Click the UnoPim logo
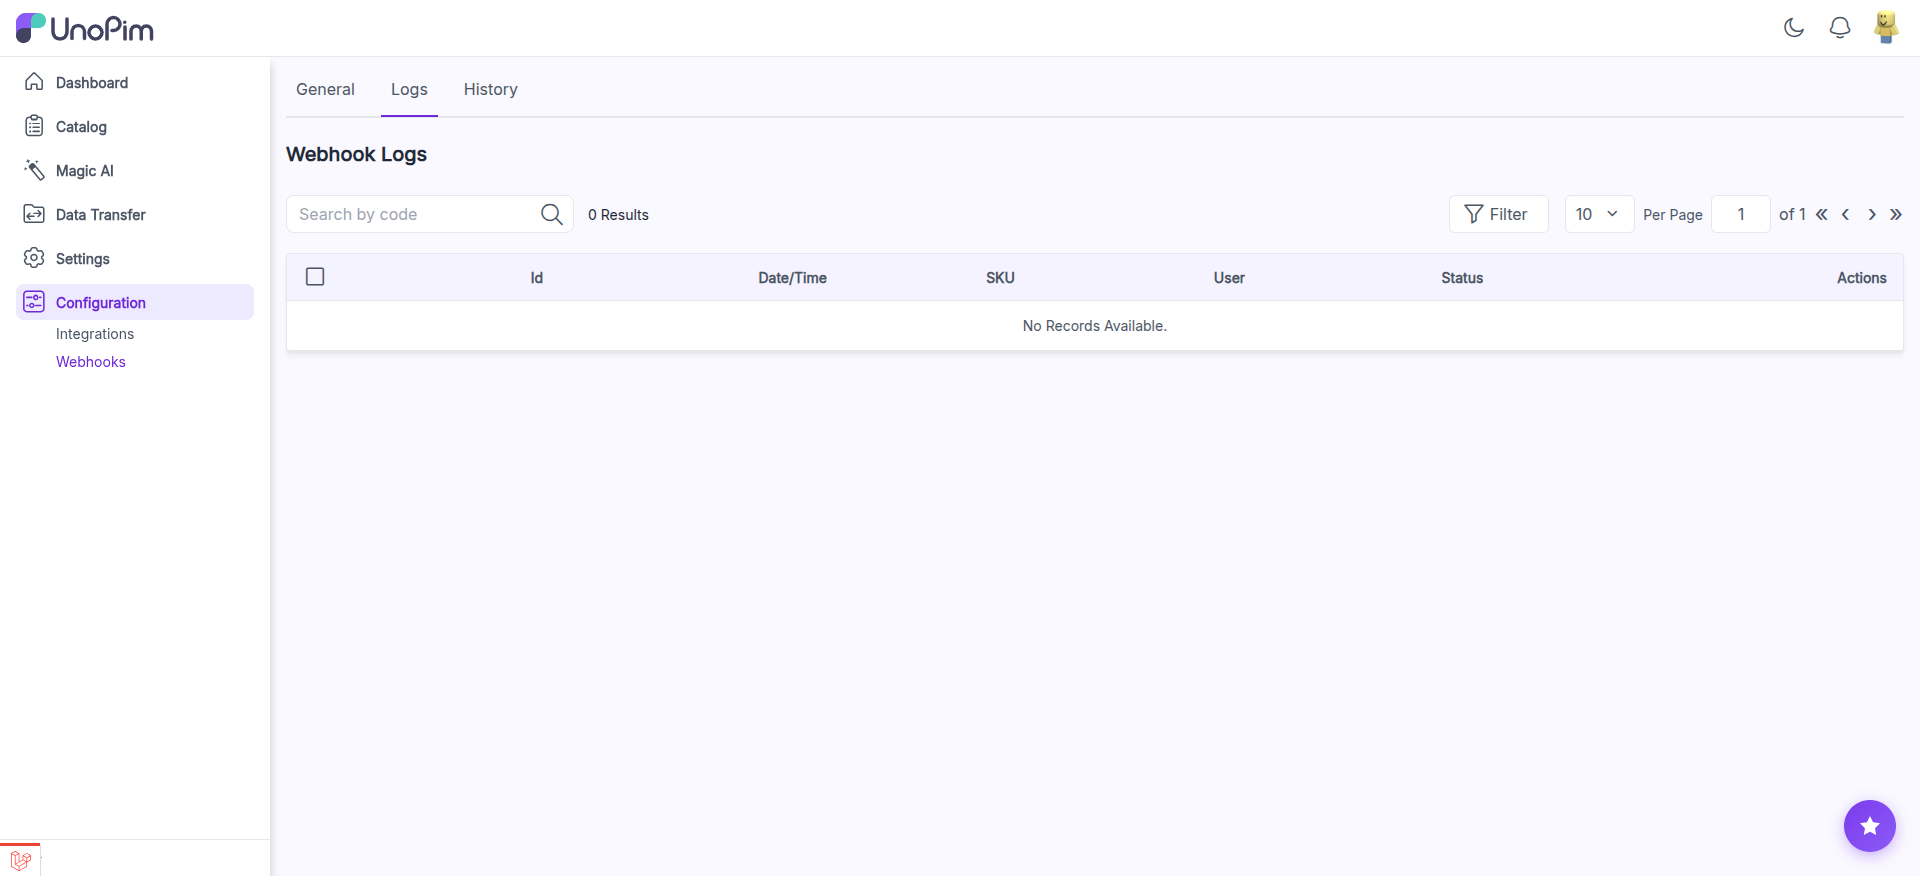This screenshot has height=876, width=1920. click(85, 28)
